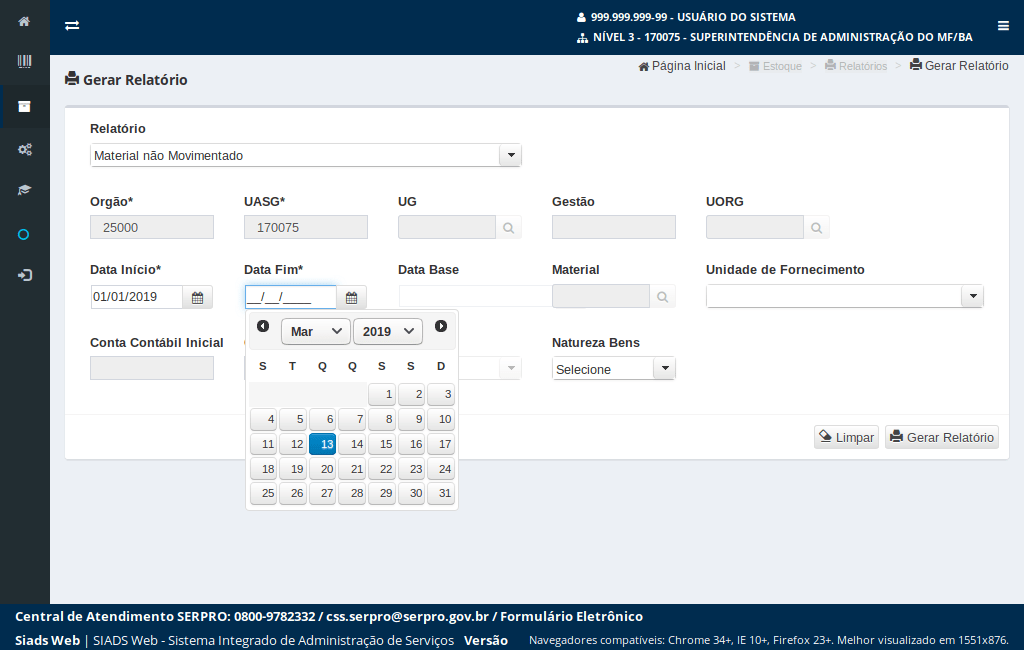Image resolution: width=1024 pixels, height=650 pixels.
Task: Open the hamburger menu at top right
Action: (1003, 25)
